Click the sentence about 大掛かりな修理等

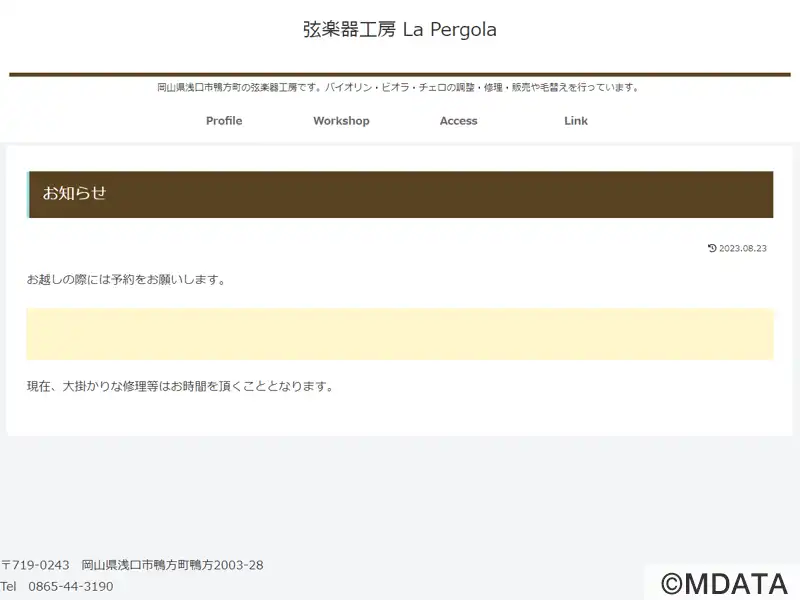[x=180, y=386]
